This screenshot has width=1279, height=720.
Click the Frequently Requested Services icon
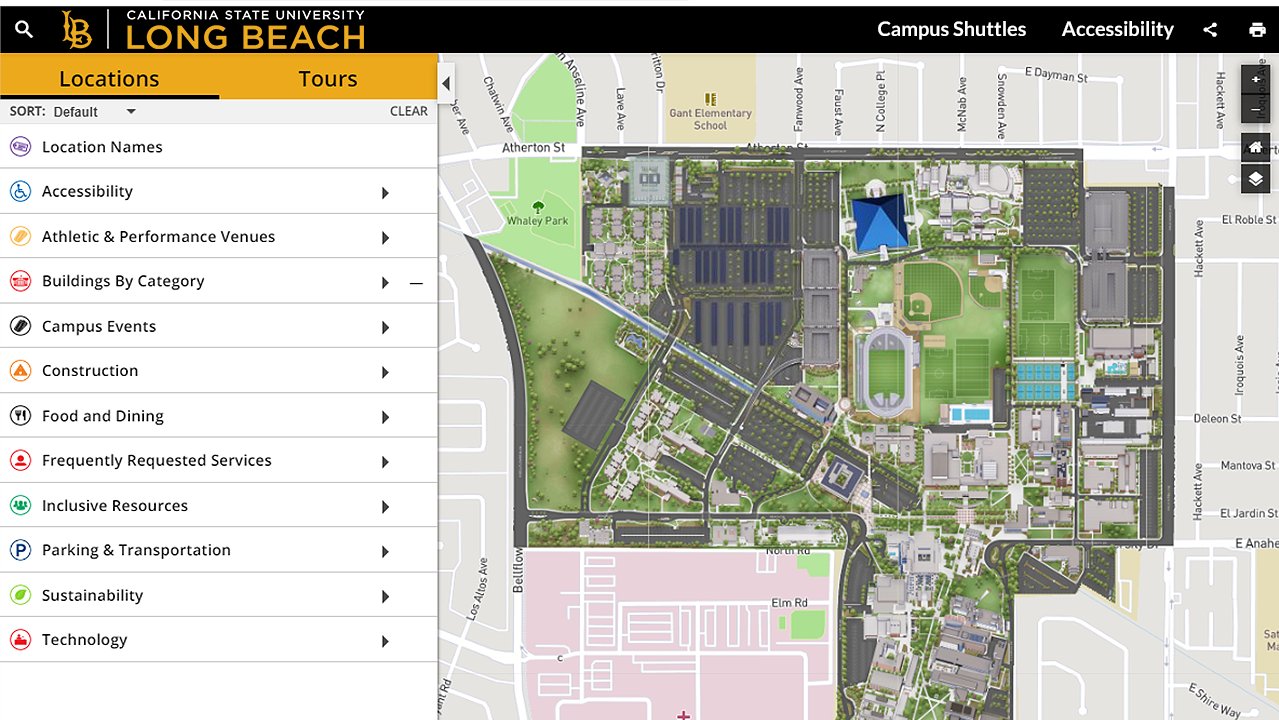tap(20, 461)
